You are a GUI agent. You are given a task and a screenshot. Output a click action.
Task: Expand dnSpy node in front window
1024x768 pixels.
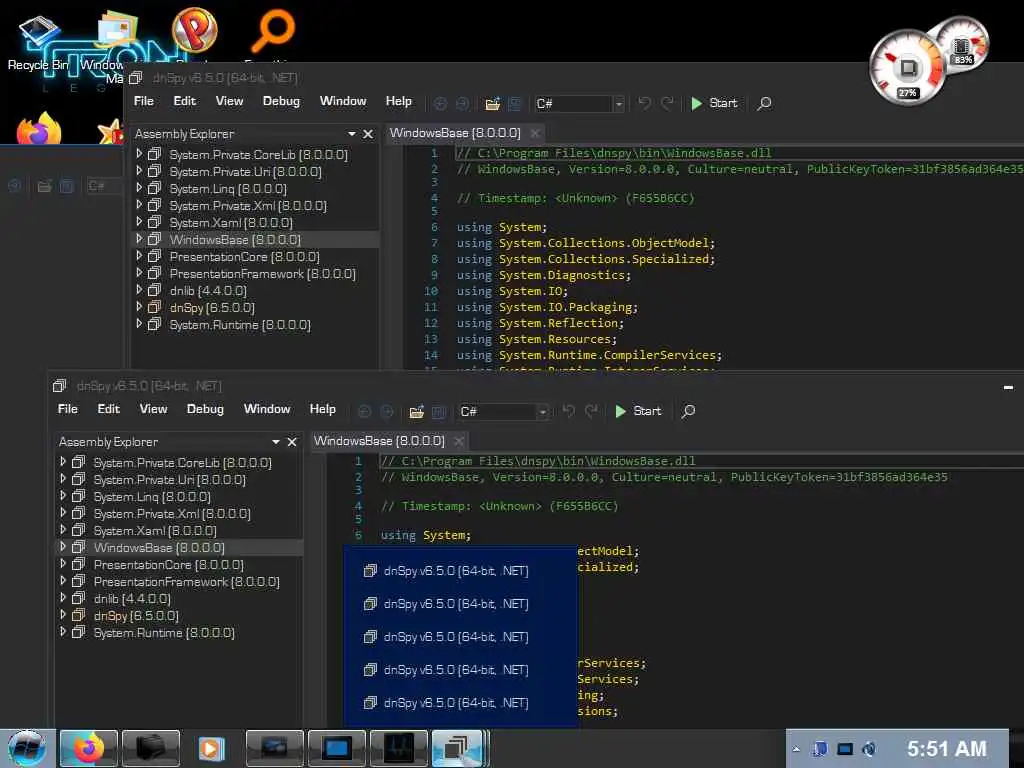(63, 615)
